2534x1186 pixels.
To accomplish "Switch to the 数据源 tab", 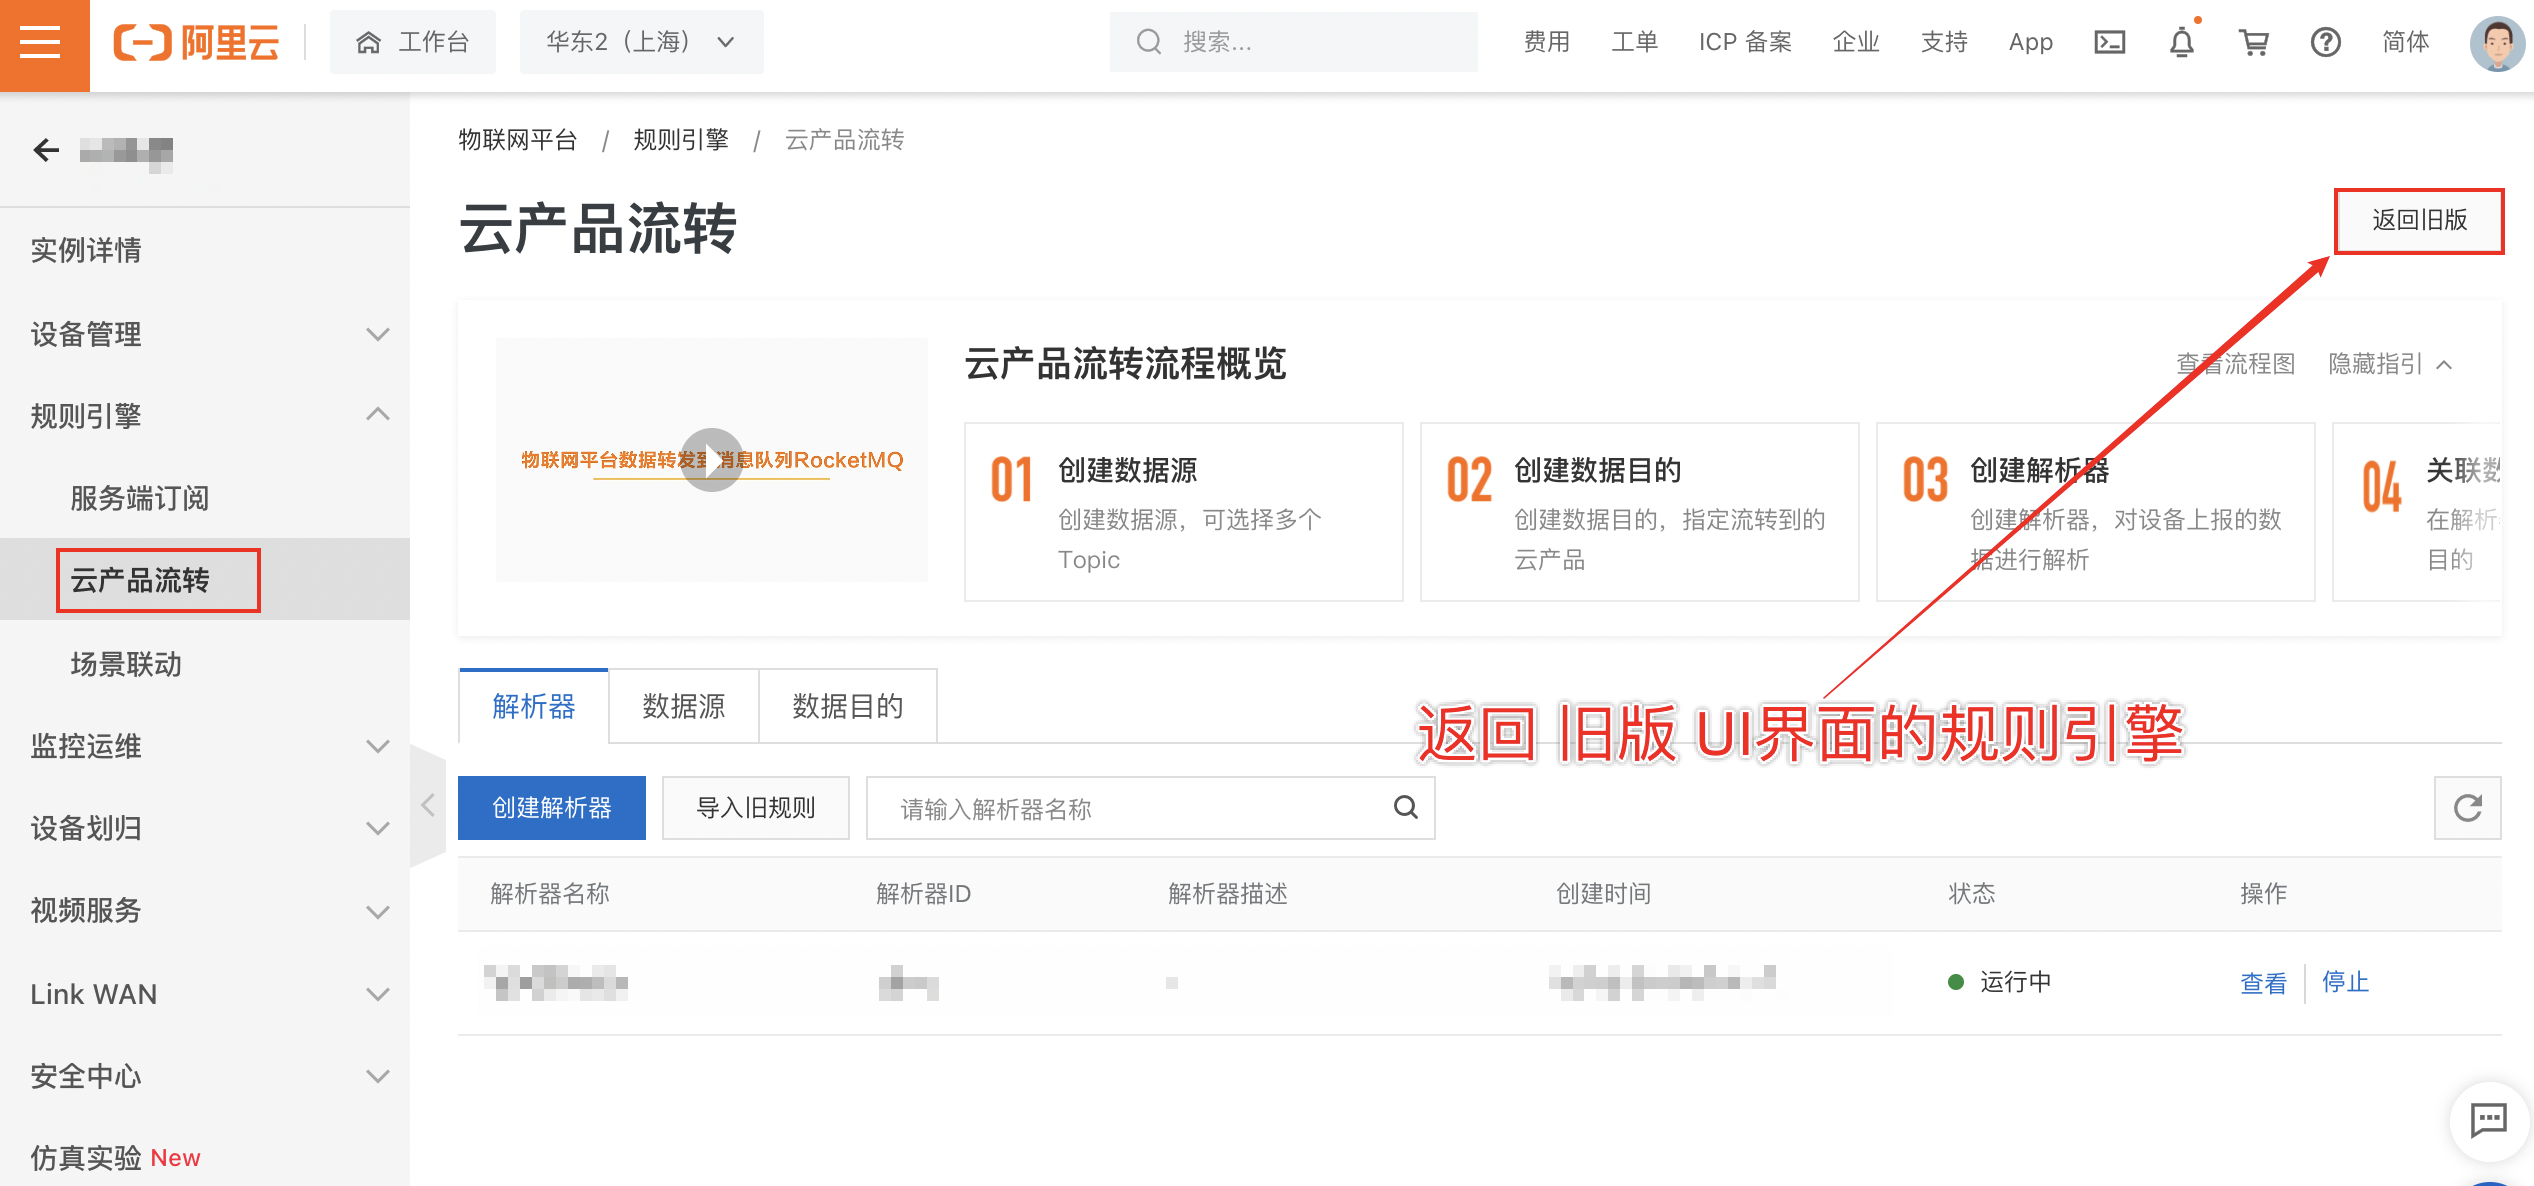I will coord(683,707).
